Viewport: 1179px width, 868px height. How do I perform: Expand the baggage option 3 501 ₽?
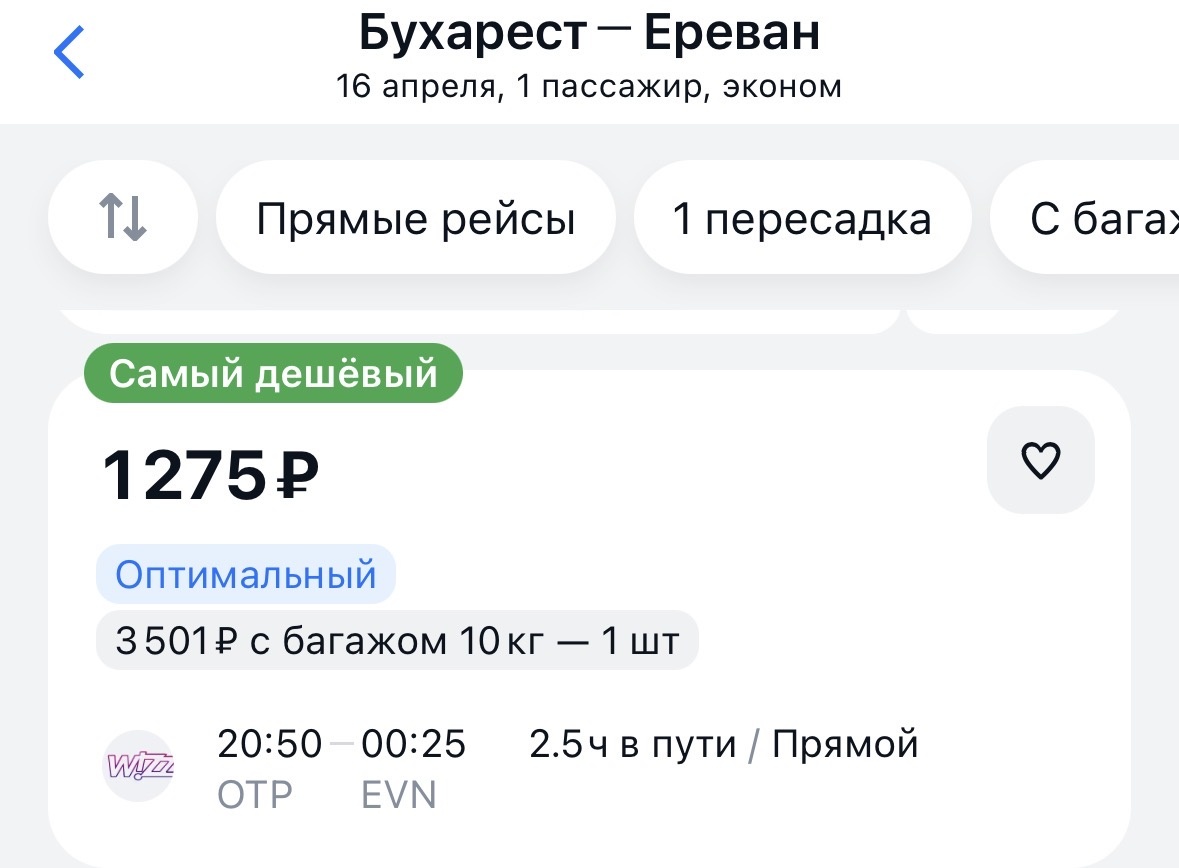[396, 640]
